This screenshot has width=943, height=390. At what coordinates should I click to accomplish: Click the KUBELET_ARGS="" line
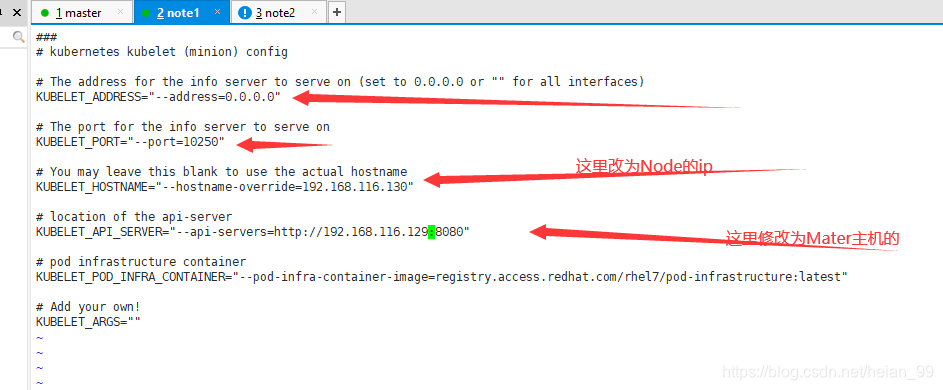[88, 322]
